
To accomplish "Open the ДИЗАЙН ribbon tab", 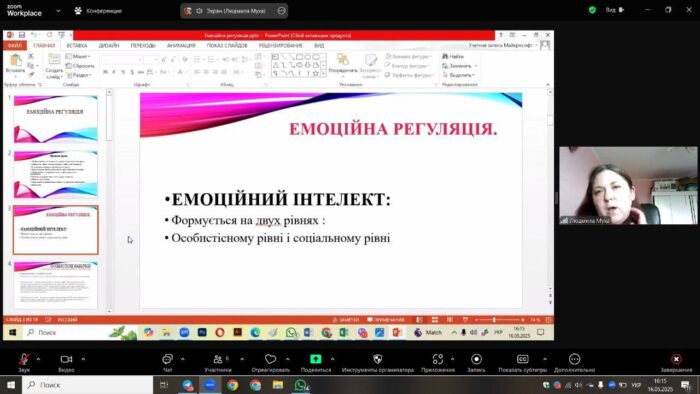I will [x=109, y=46].
